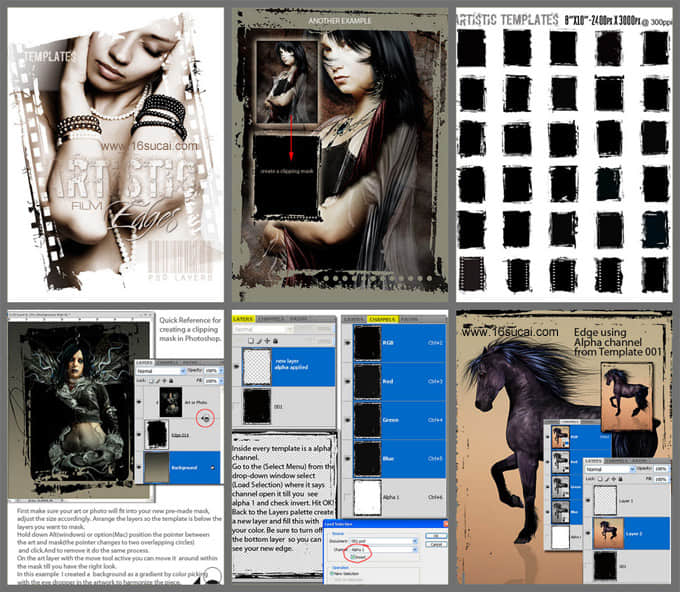Open Document dropdown in Load Selection dialog

[383, 541]
